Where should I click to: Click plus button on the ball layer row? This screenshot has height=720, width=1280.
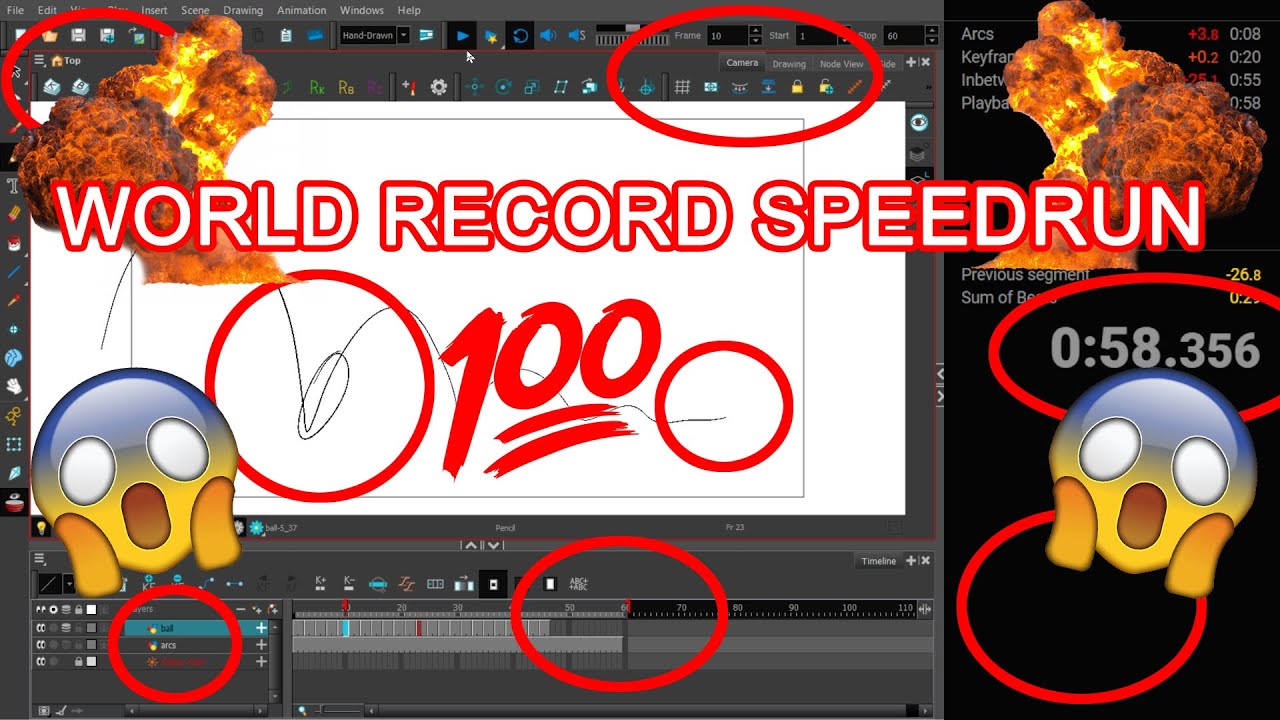click(261, 628)
